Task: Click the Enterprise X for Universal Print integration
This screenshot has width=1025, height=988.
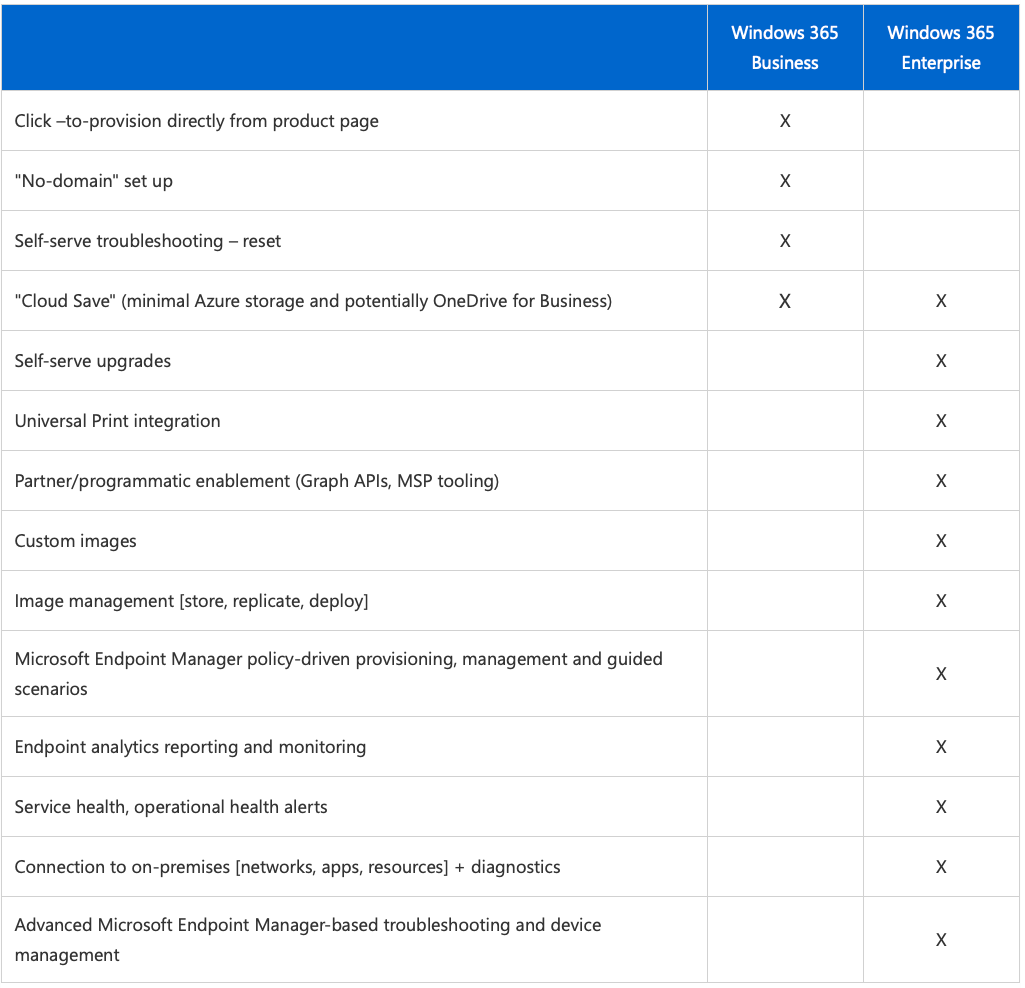Action: pos(941,421)
